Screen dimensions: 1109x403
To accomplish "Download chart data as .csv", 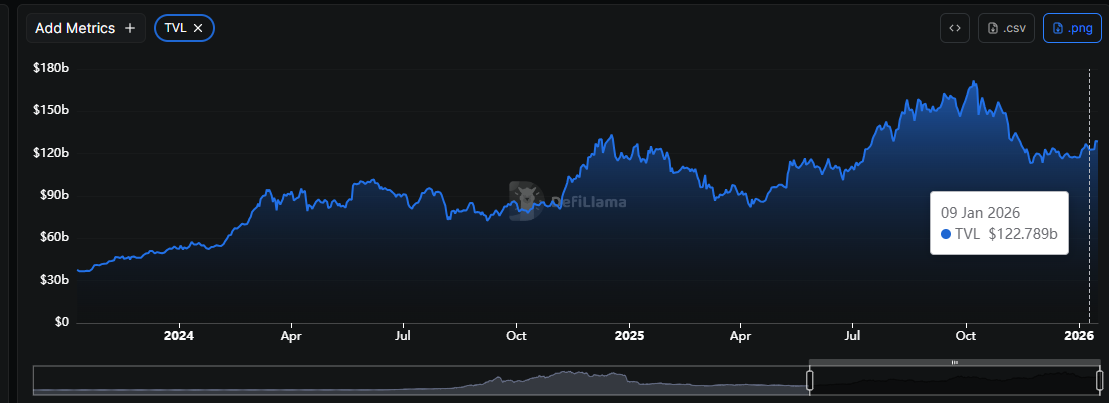I will pos(1006,28).
